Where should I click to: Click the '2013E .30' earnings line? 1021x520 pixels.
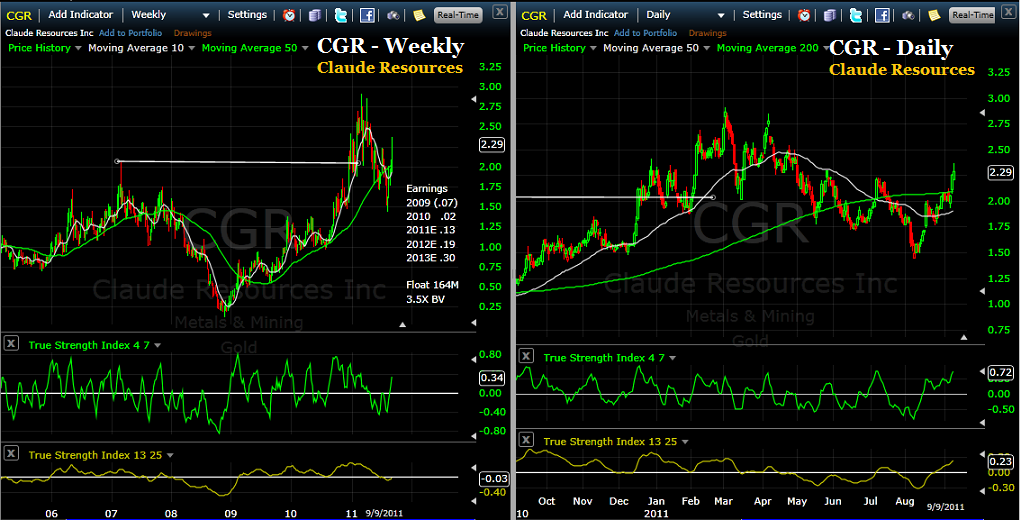tap(430, 258)
